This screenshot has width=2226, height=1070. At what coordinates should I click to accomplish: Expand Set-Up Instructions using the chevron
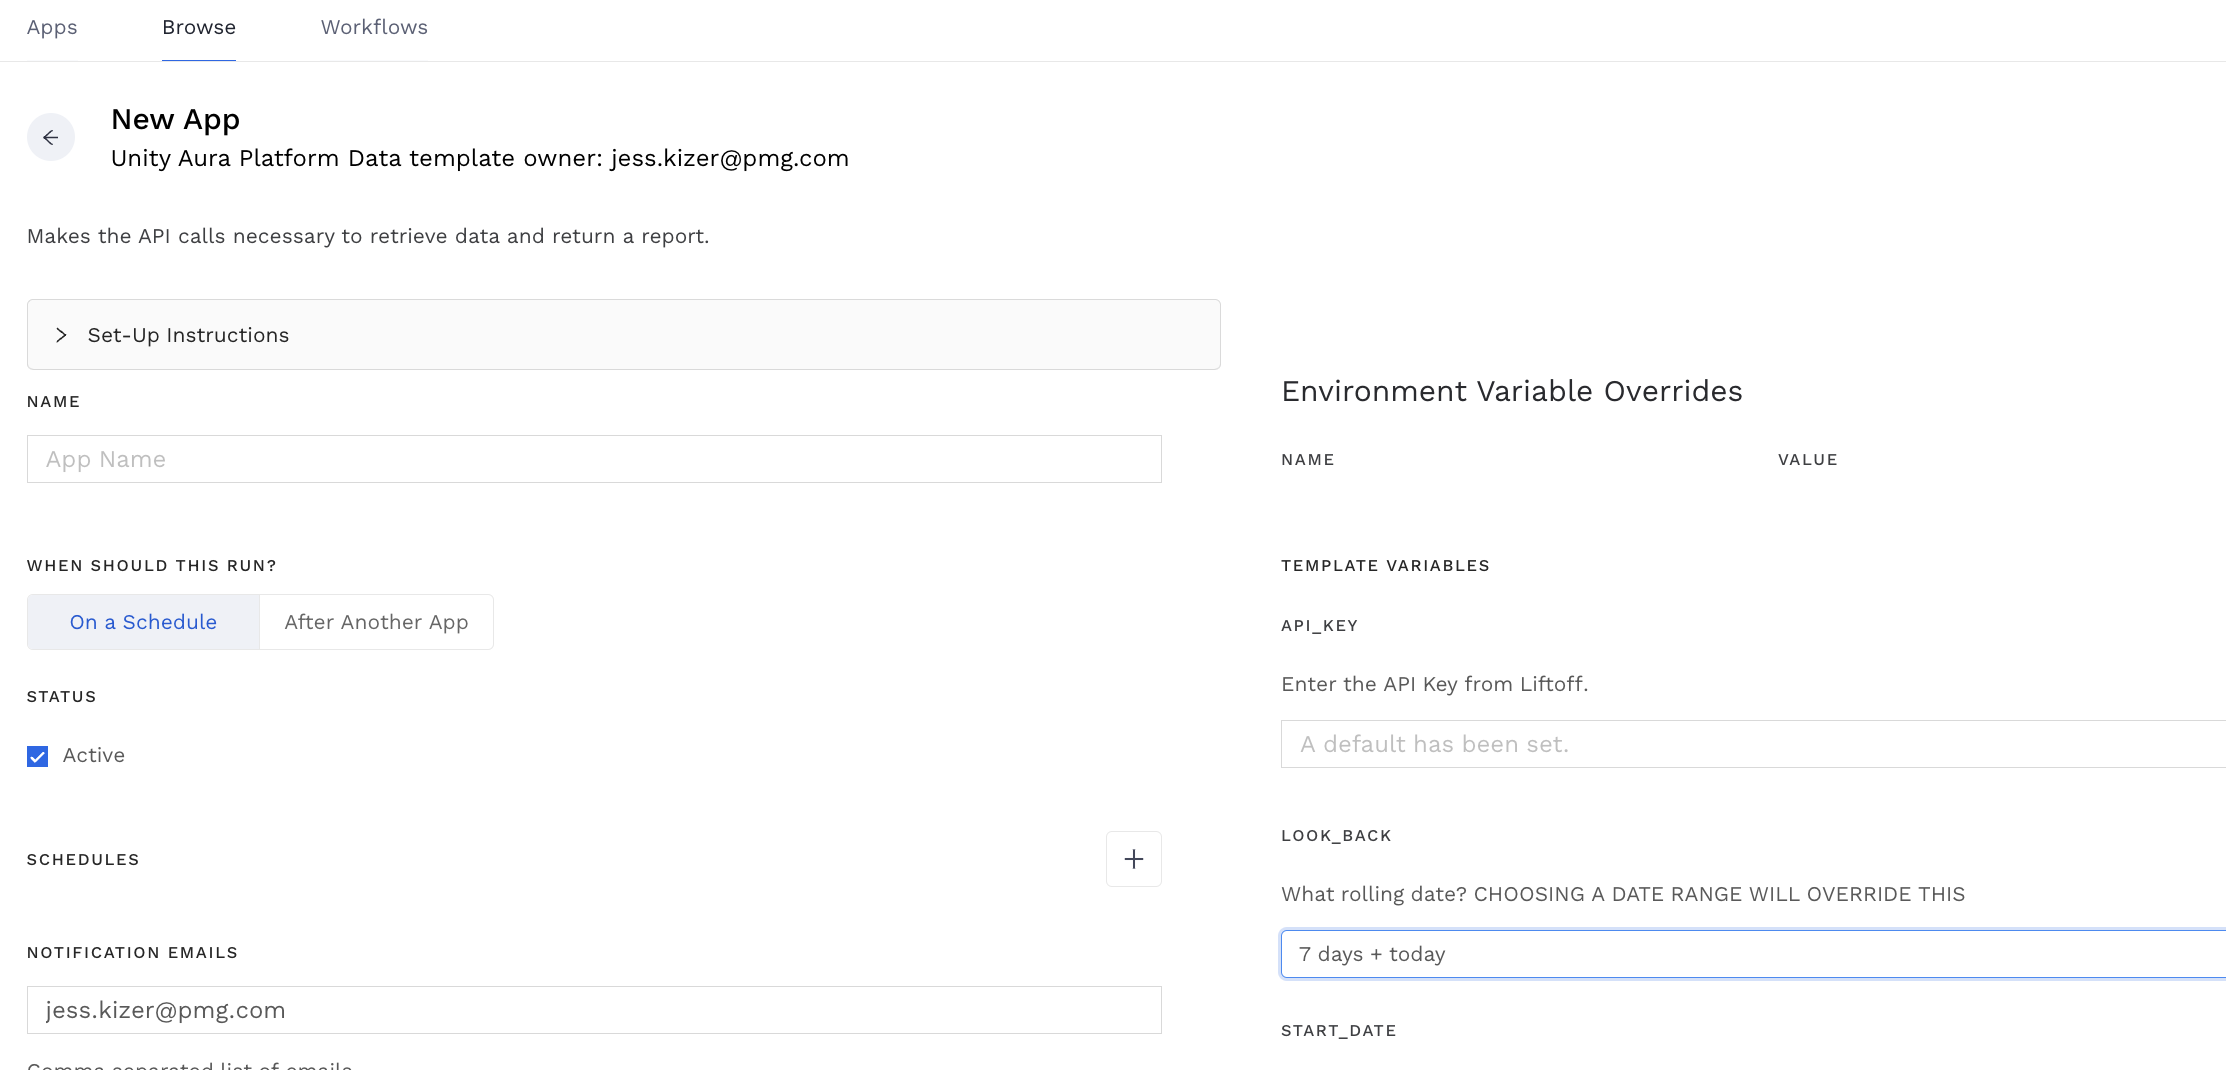(62, 335)
